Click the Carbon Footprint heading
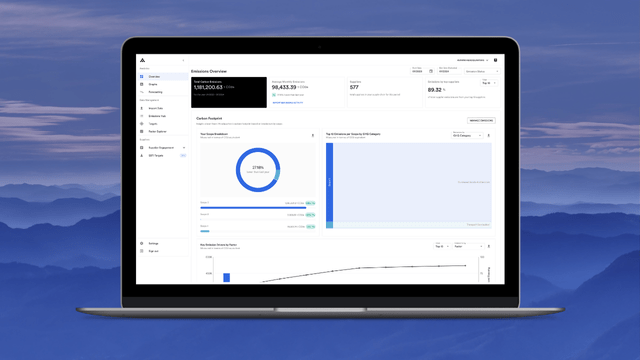This screenshot has height=360, width=640. click(209, 118)
